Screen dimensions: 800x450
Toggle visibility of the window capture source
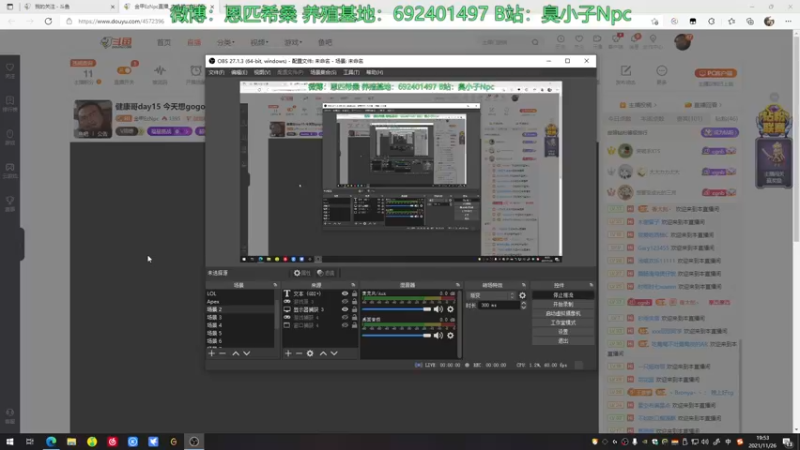(345, 326)
